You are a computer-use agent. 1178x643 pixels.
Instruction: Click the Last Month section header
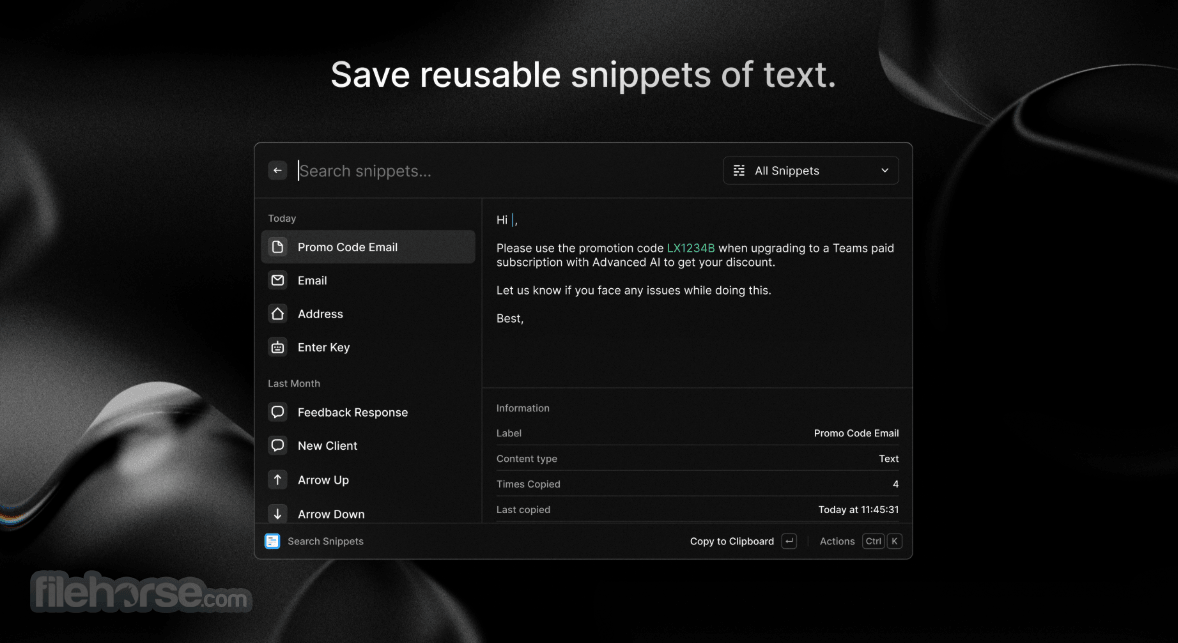(294, 383)
